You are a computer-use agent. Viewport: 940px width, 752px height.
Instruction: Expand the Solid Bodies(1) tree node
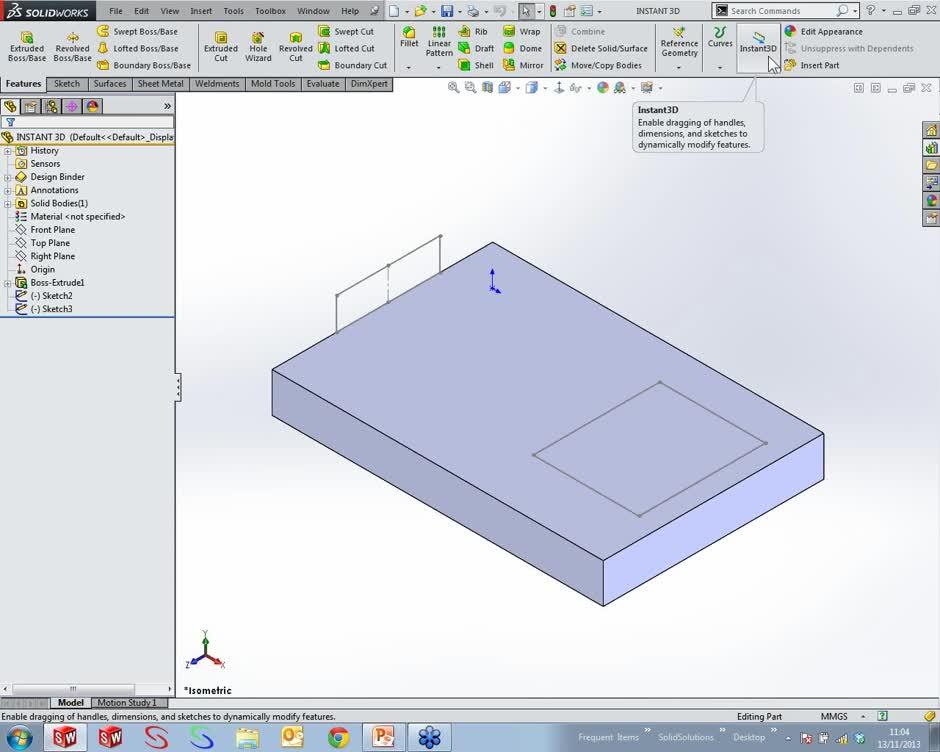point(8,203)
